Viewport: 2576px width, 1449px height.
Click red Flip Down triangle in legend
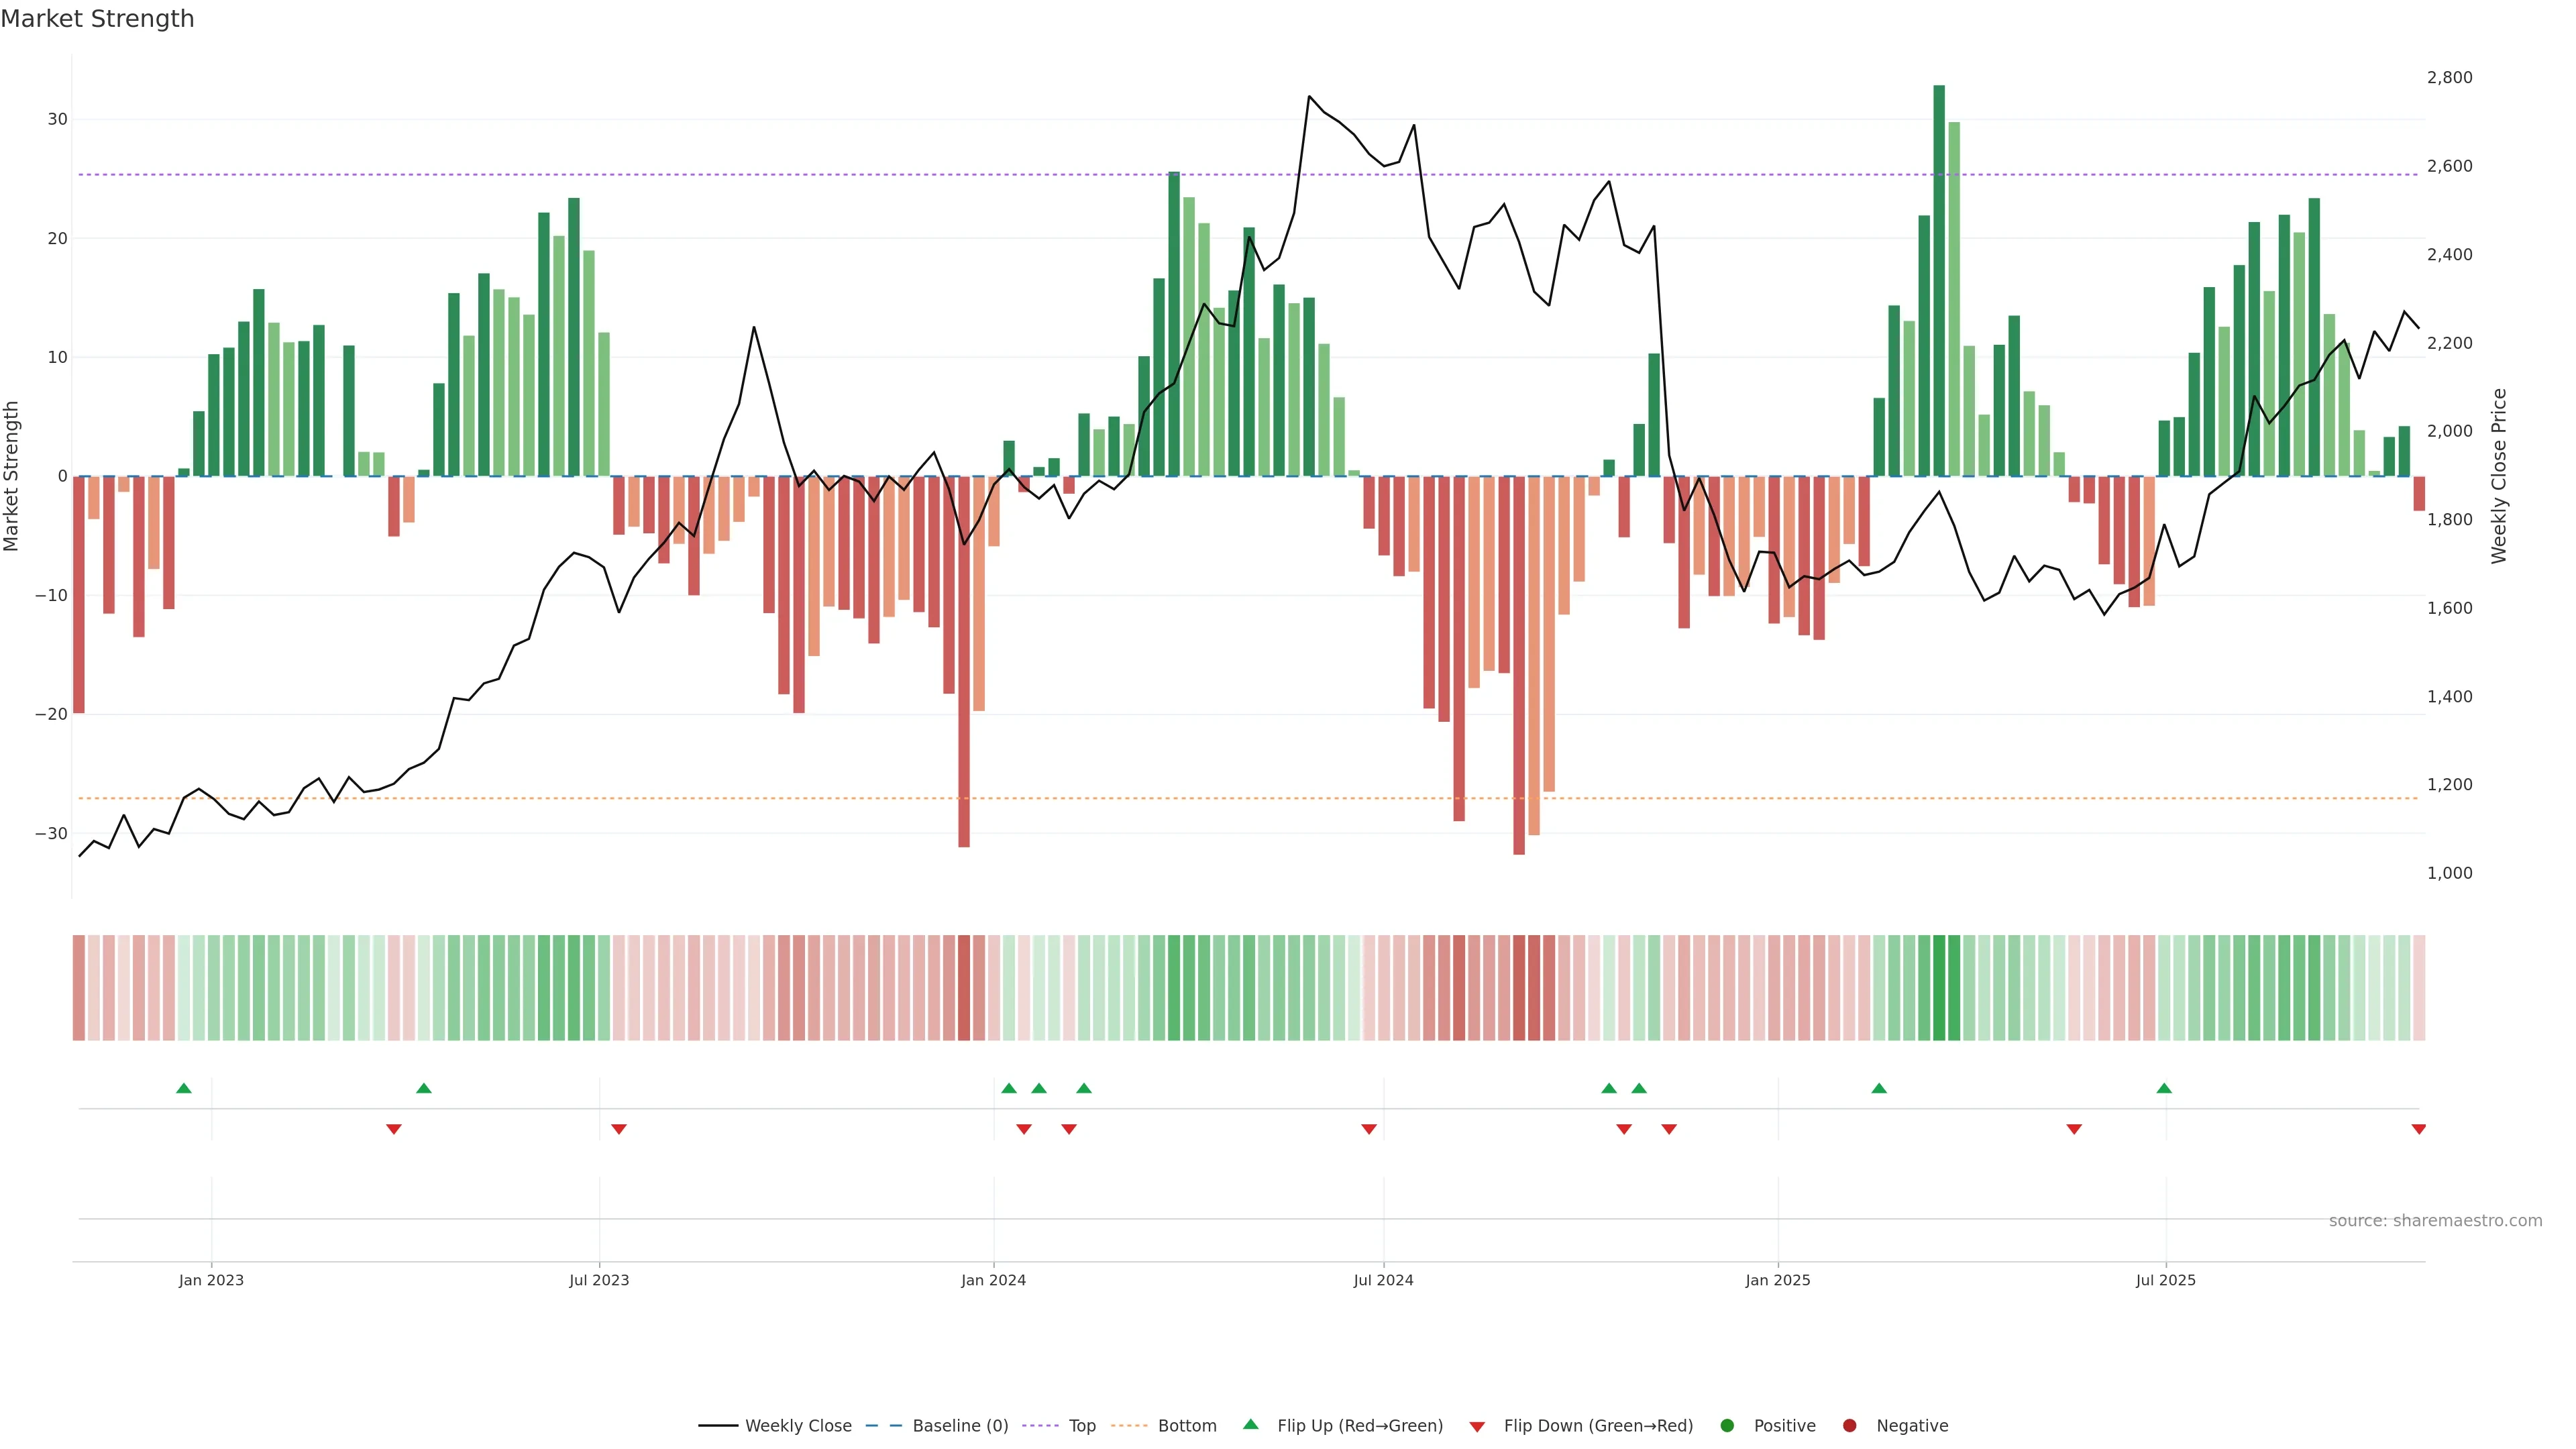coord(1477,1427)
